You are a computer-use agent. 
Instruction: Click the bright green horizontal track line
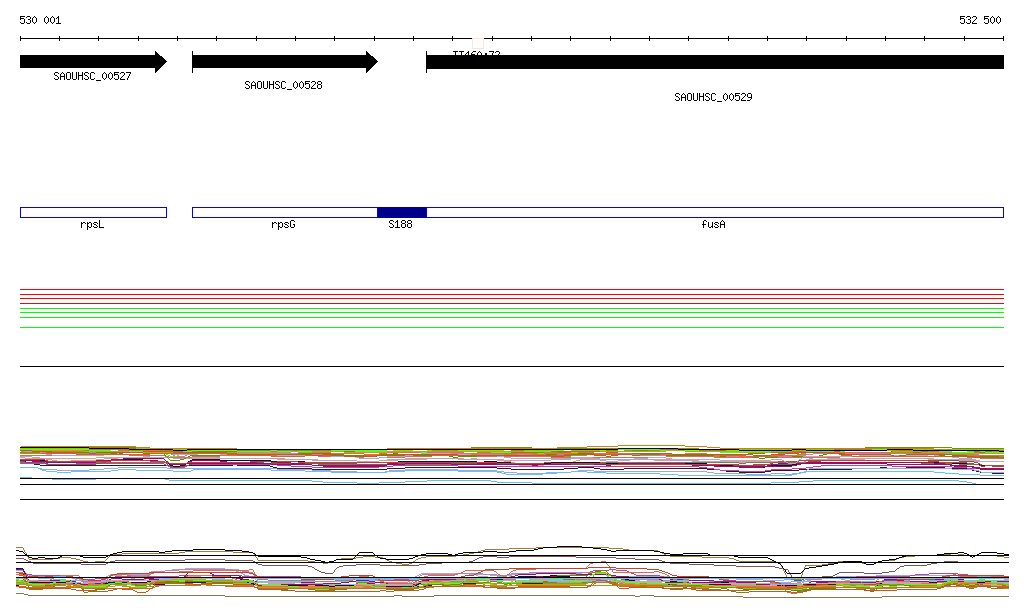512,310
